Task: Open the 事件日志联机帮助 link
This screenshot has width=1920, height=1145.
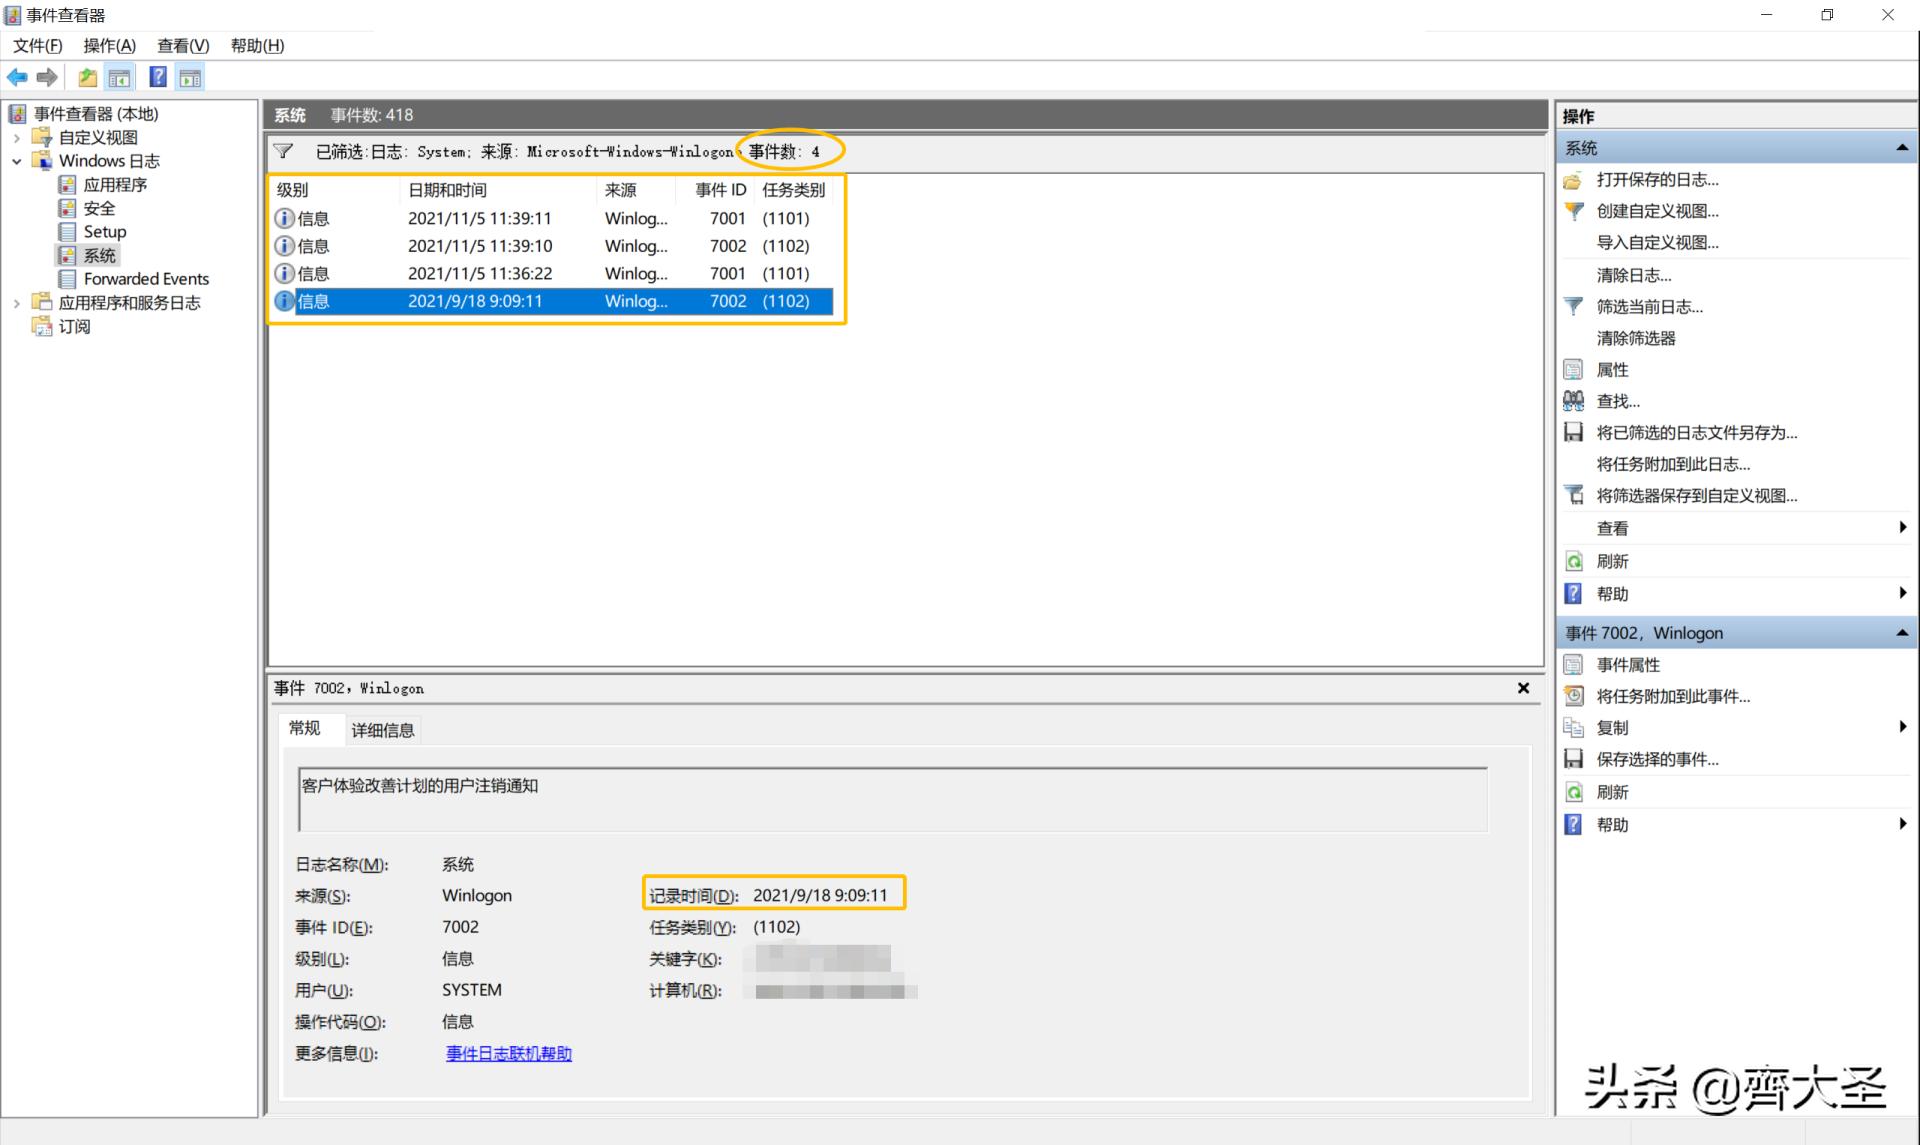Action: click(508, 1053)
